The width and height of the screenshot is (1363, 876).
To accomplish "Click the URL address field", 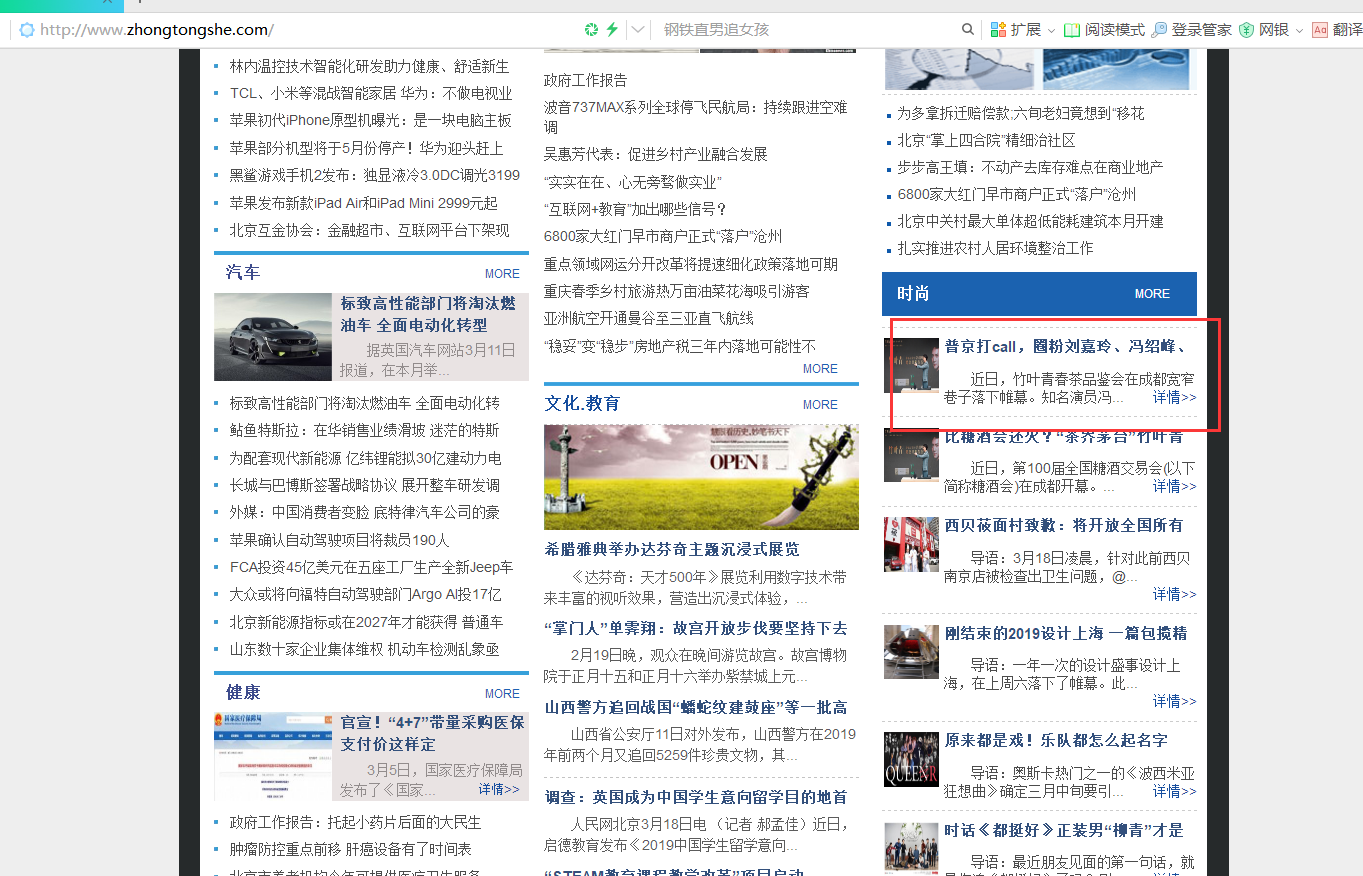I will (157, 29).
